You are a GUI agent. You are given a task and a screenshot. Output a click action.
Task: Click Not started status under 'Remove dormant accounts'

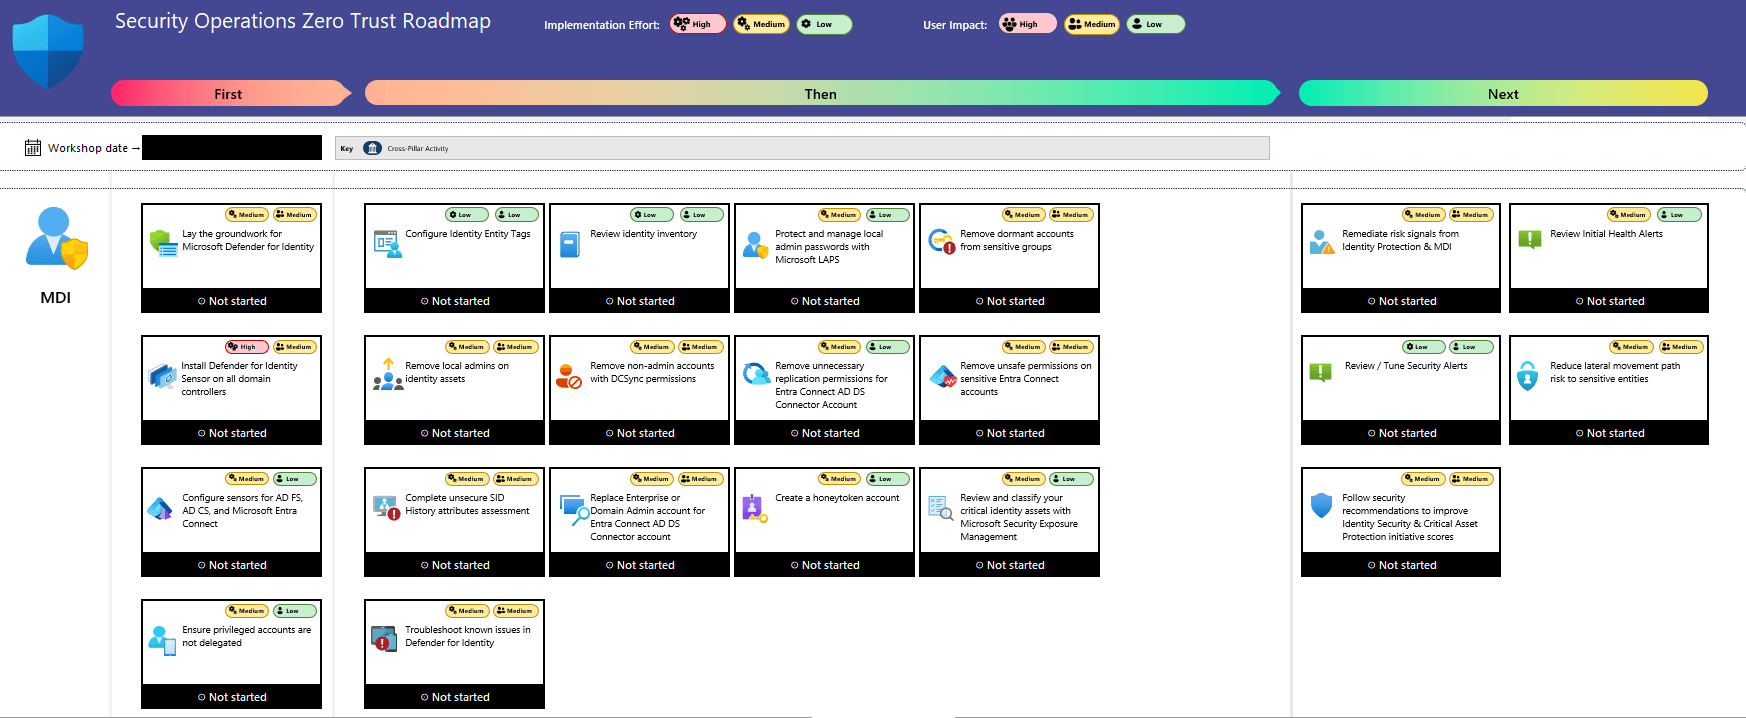[x=1009, y=301]
